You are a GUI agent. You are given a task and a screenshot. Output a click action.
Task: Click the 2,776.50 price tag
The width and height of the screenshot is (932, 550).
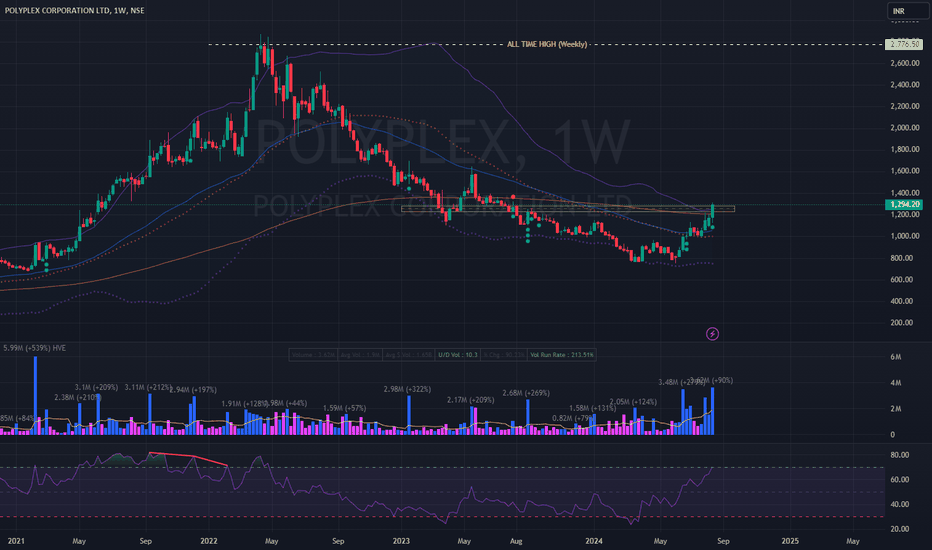[903, 44]
